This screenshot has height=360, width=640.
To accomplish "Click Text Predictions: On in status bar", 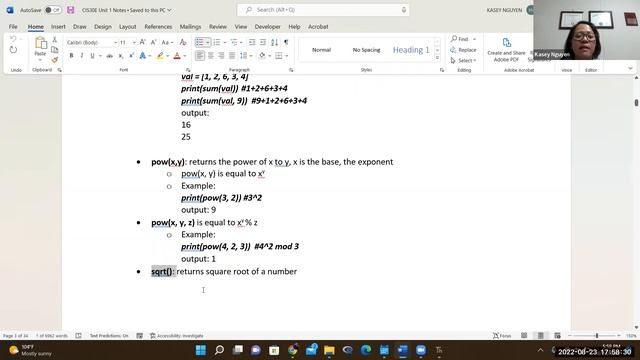I will 109,336.
